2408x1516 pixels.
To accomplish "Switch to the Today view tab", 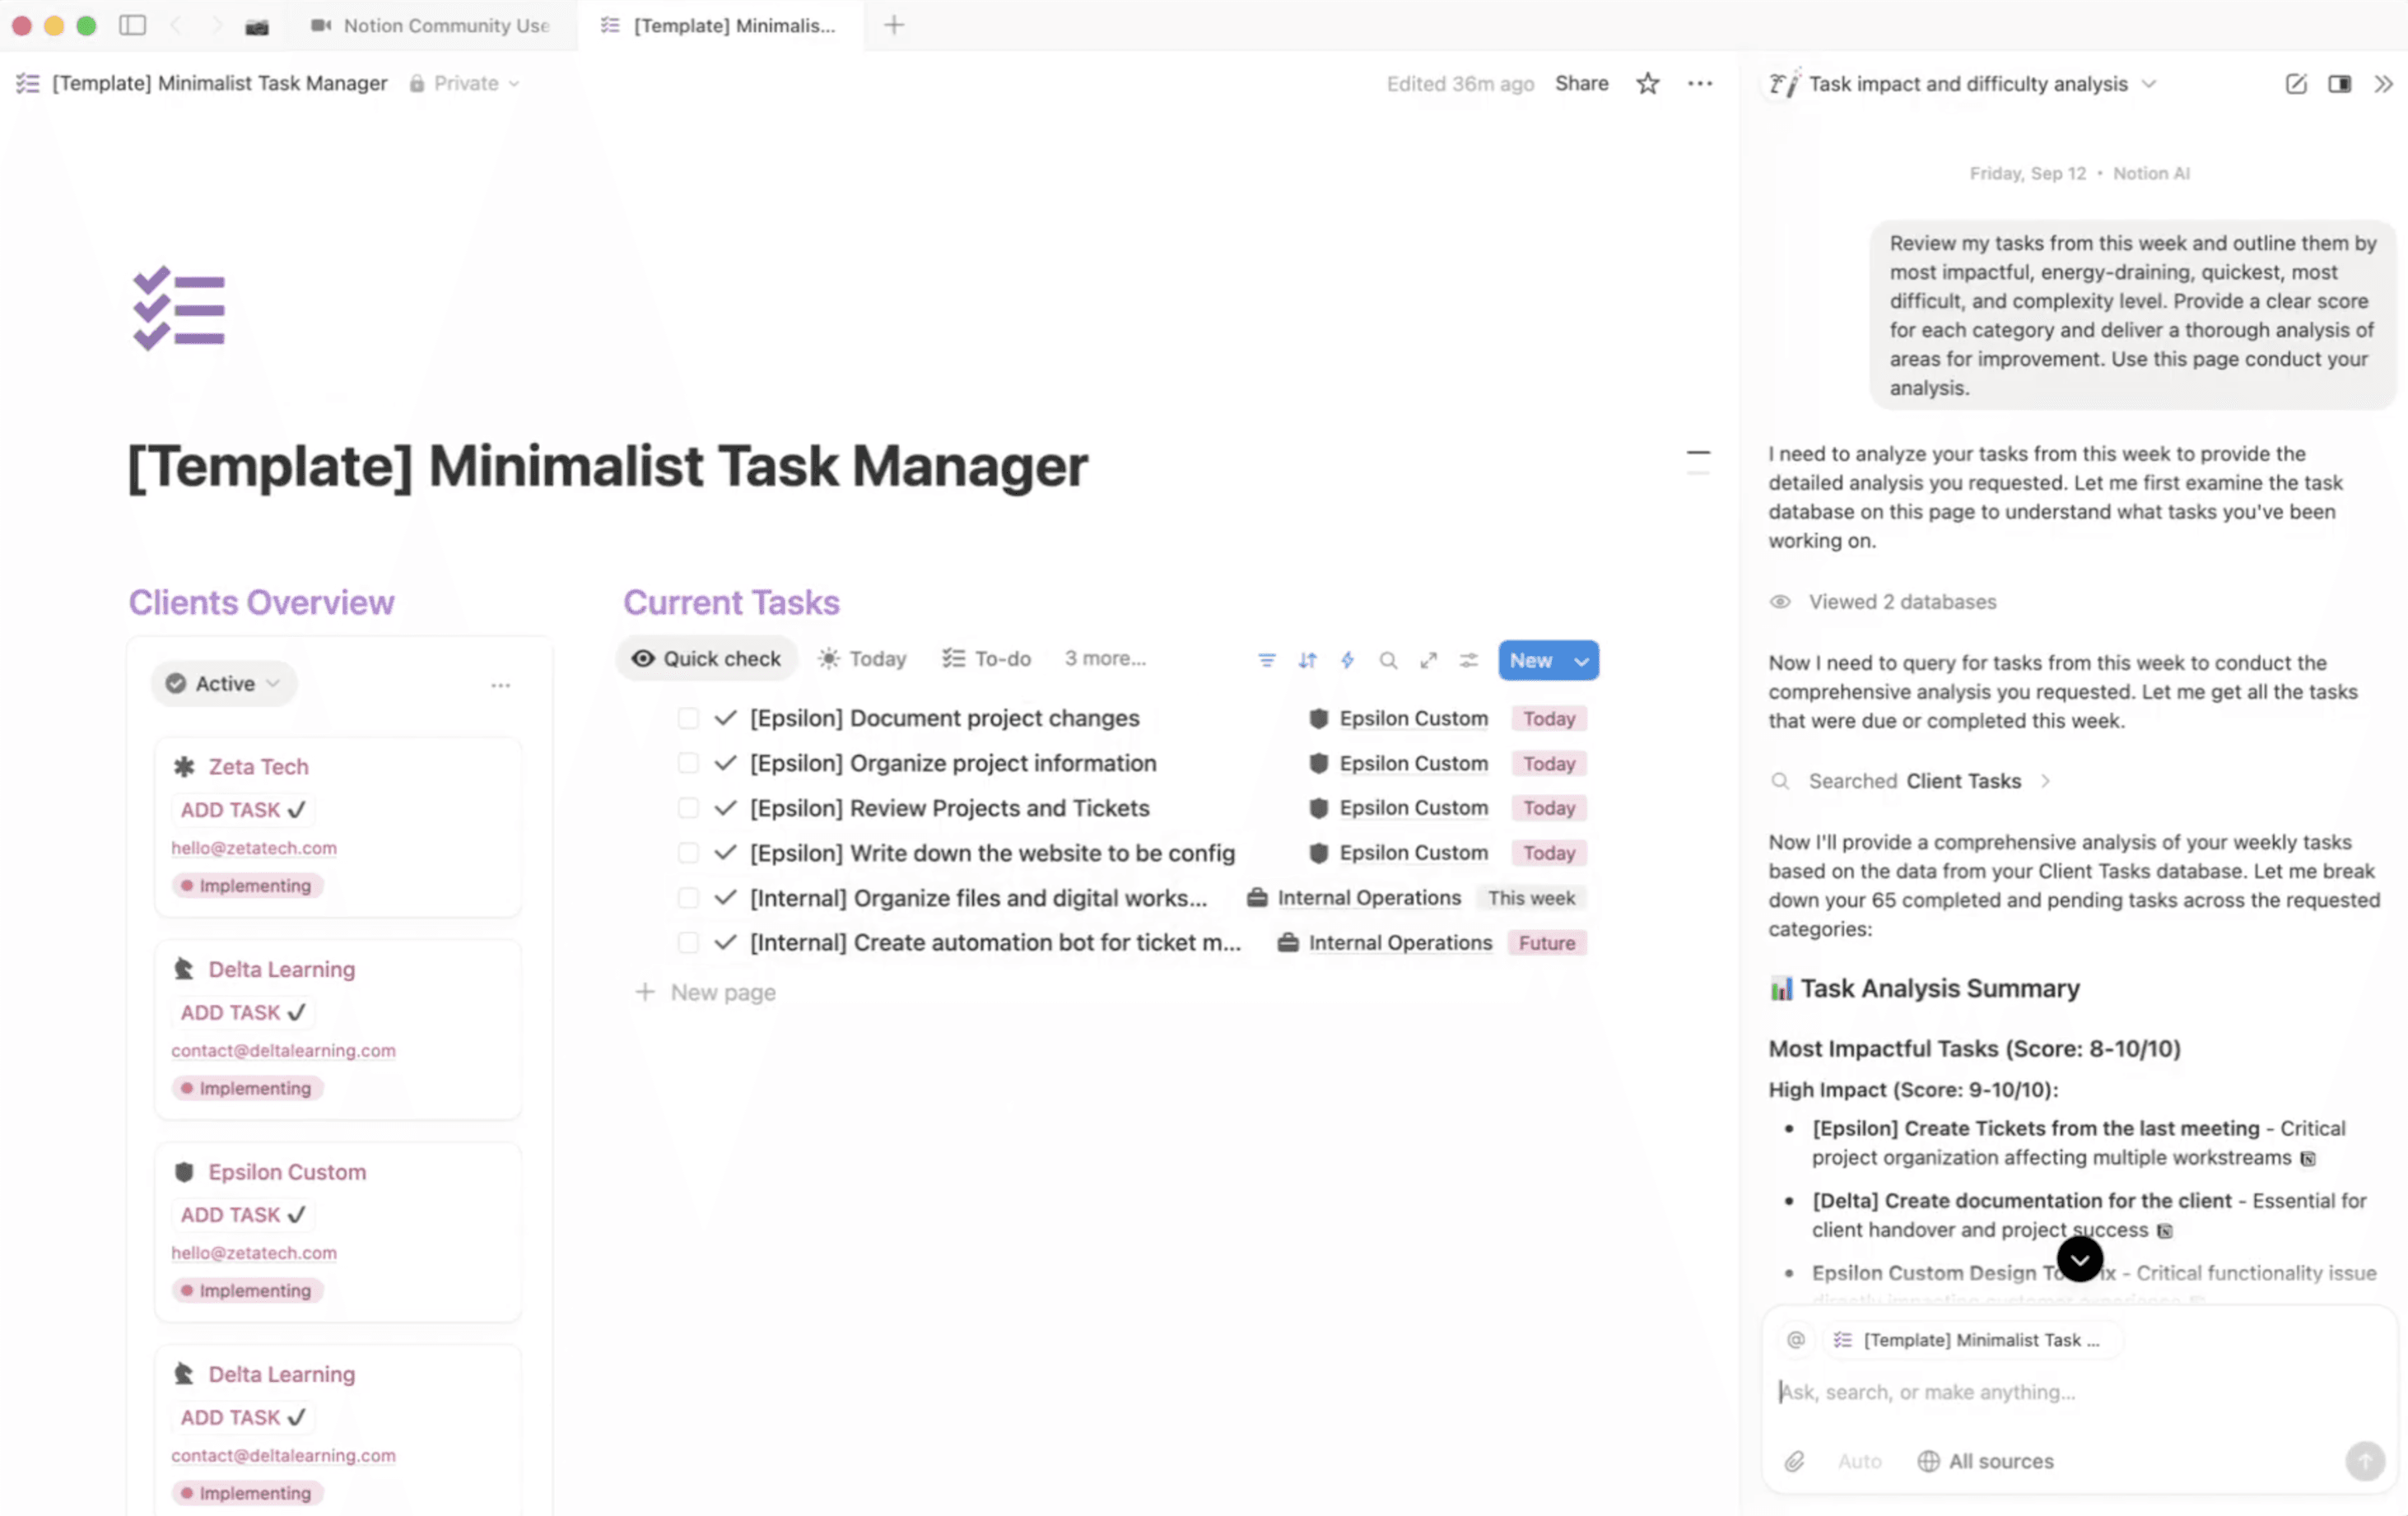I will click(x=862, y=659).
